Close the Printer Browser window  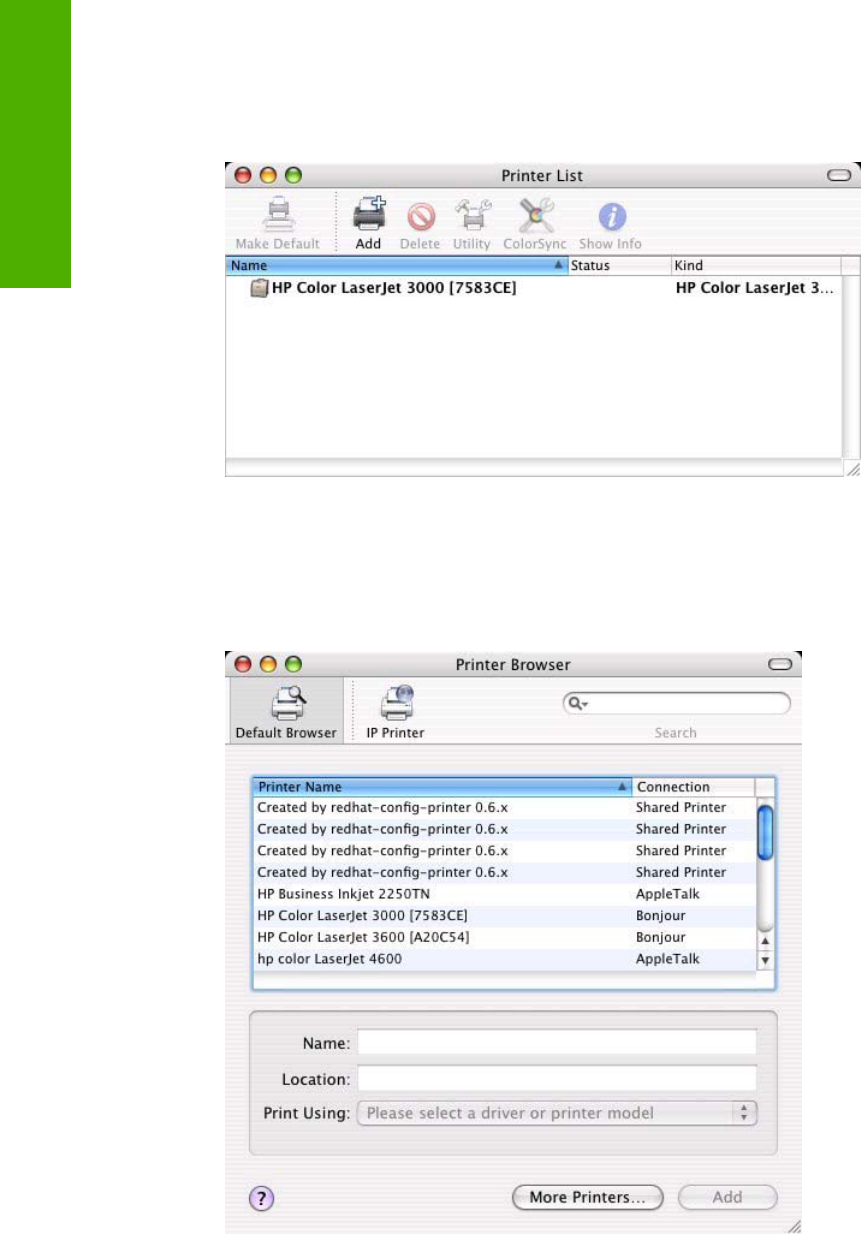click(243, 664)
